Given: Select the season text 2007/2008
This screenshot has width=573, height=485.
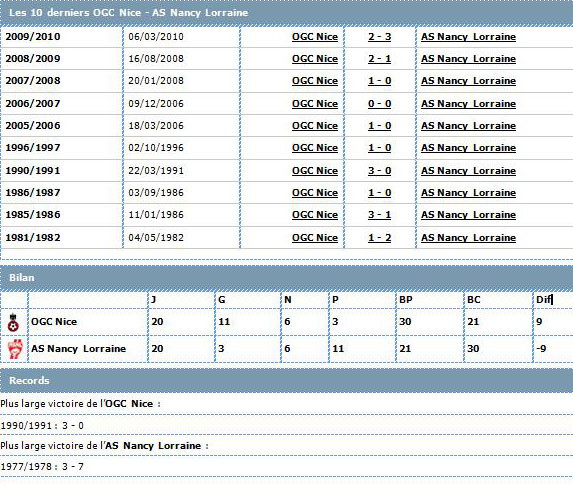Looking at the screenshot, I should point(33,80).
